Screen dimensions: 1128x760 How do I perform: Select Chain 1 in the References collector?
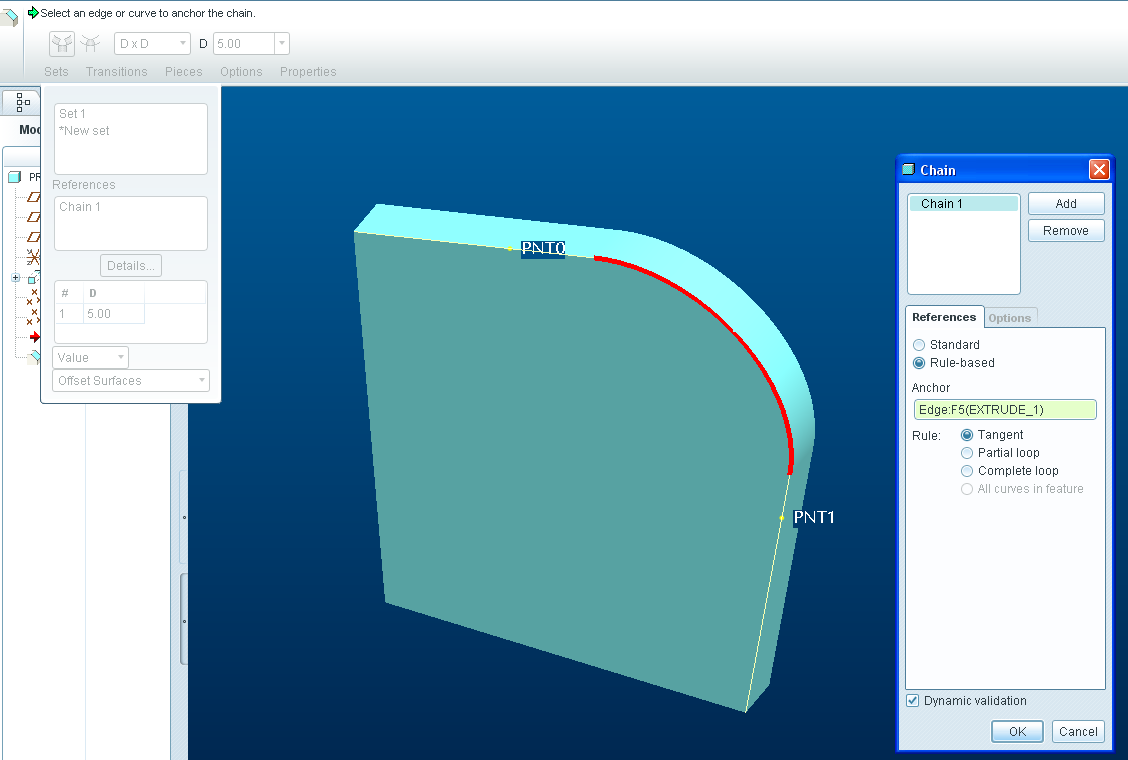80,207
